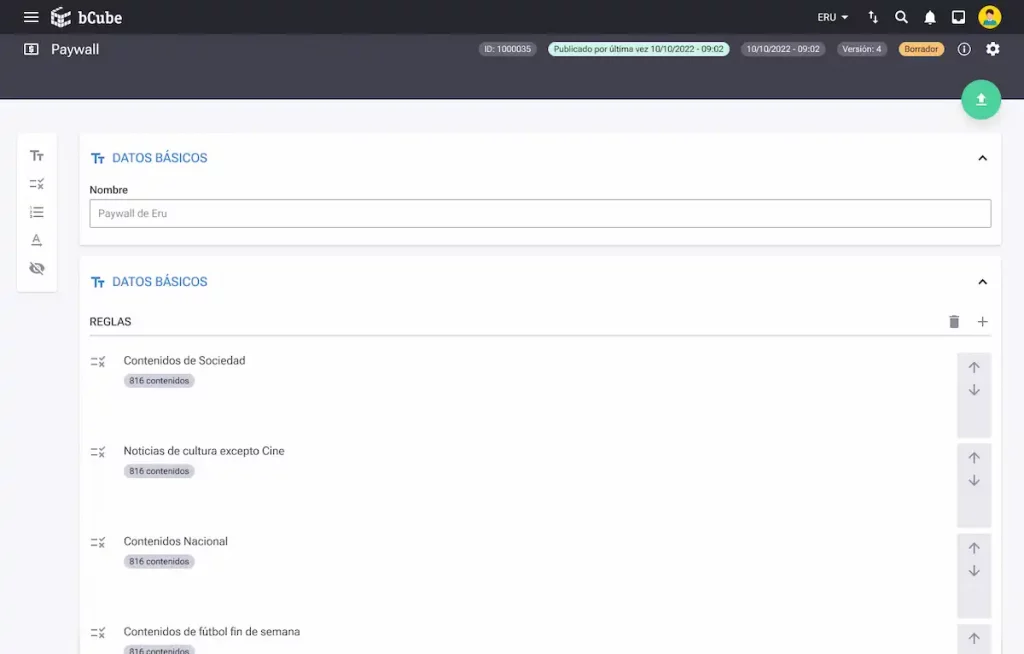This screenshot has width=1024, height=654.
Task: Jump to list section in sidebar
Action: pos(37,212)
